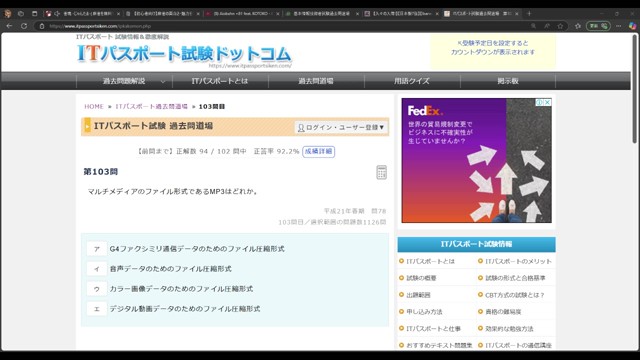Open the Copilot icon in Edge toolbar

tap(632, 26)
